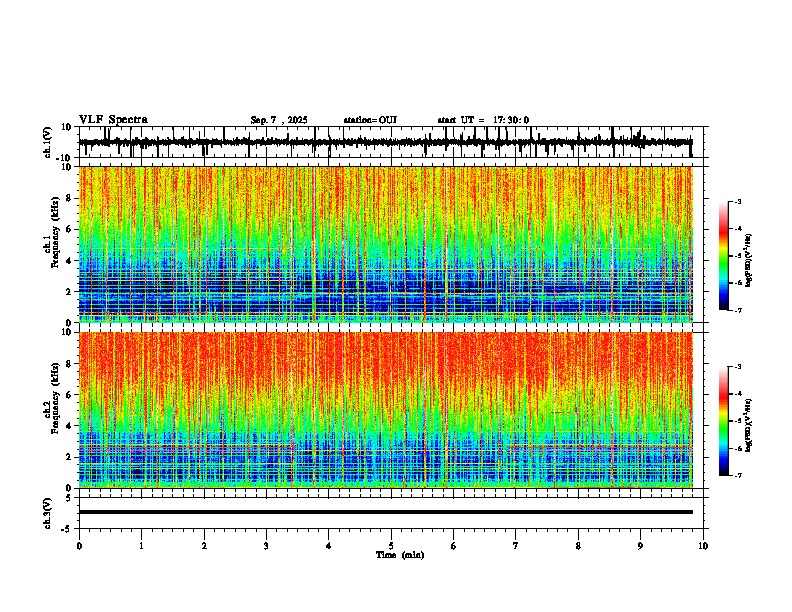Click the "Time (min)" axis title
Screen dimensions: 792x612
[x=400, y=555]
